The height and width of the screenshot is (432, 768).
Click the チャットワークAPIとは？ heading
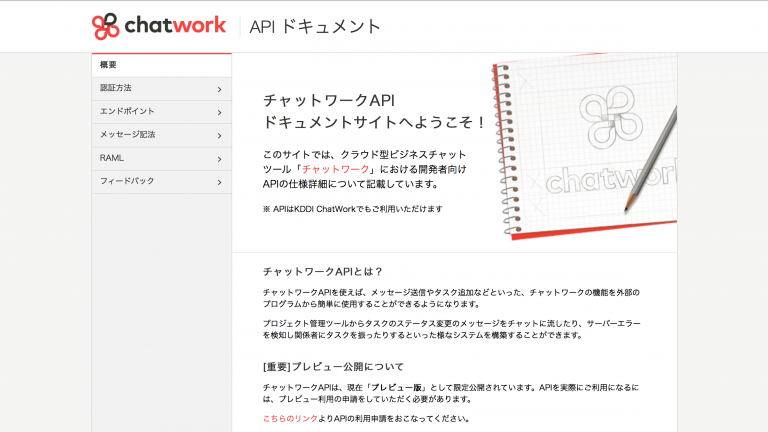(323, 272)
